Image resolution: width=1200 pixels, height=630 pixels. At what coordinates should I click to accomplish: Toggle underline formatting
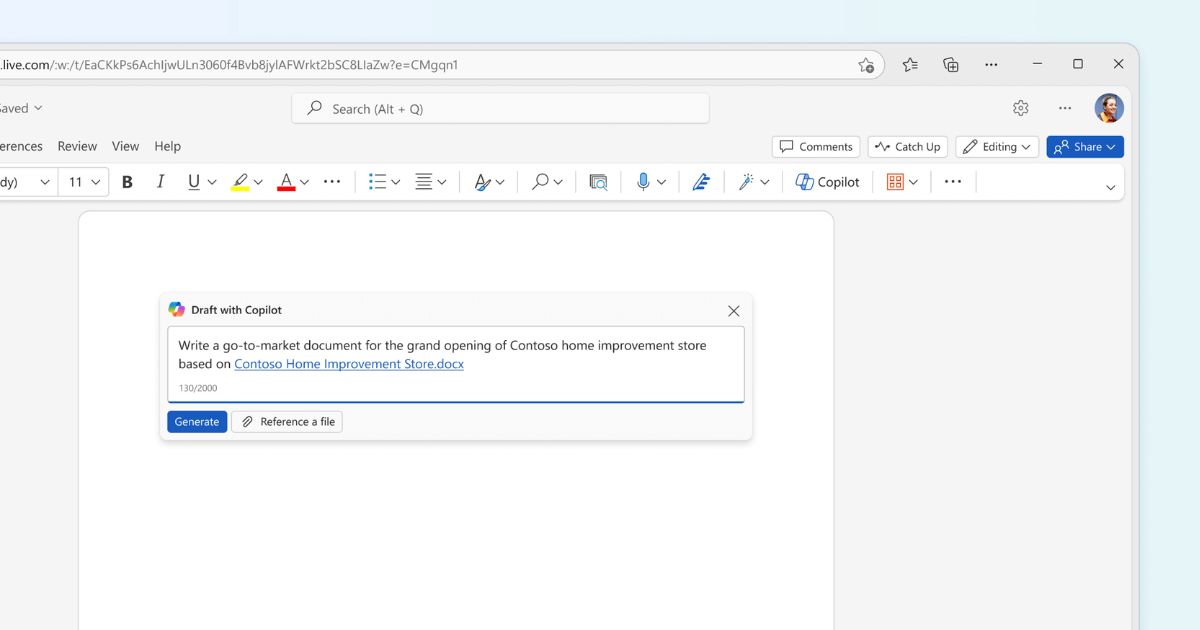tap(193, 182)
